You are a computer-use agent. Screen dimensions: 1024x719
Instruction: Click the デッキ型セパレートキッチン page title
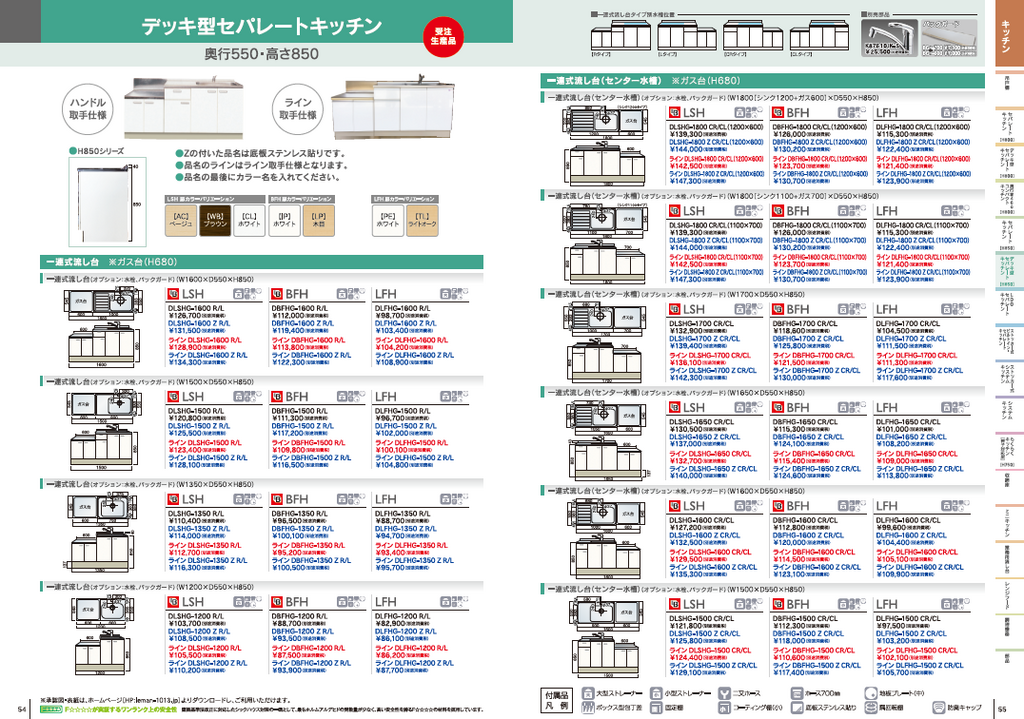(262, 25)
